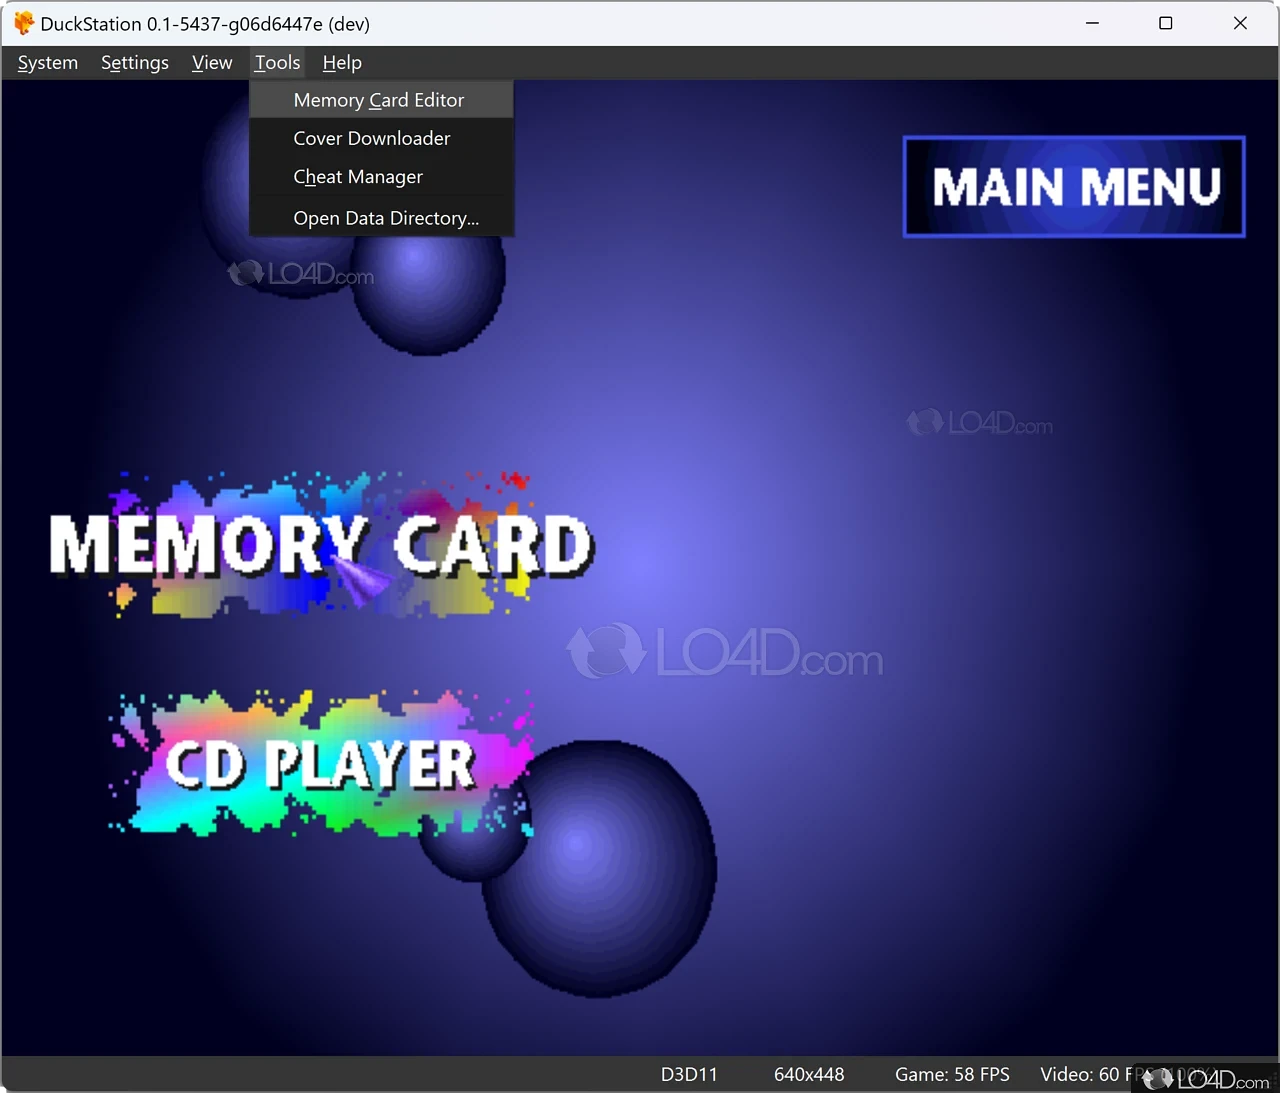1280x1093 pixels.
Task: Click Open Data Directory... entry
Action: pyautogui.click(x=381, y=218)
